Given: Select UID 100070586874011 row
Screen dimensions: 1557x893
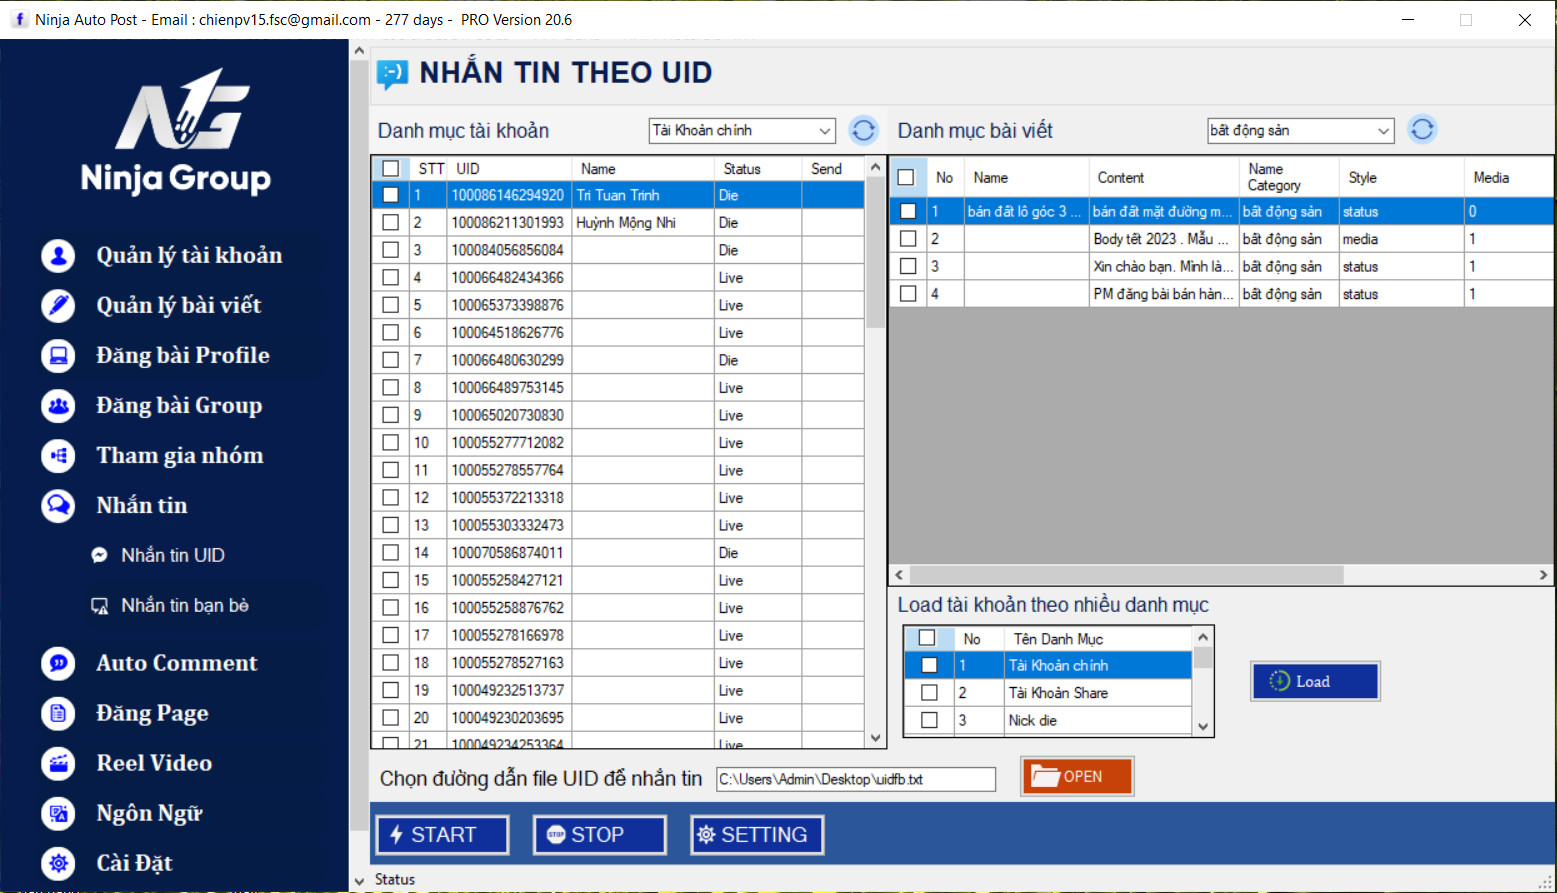Looking at the screenshot, I should coord(618,552).
